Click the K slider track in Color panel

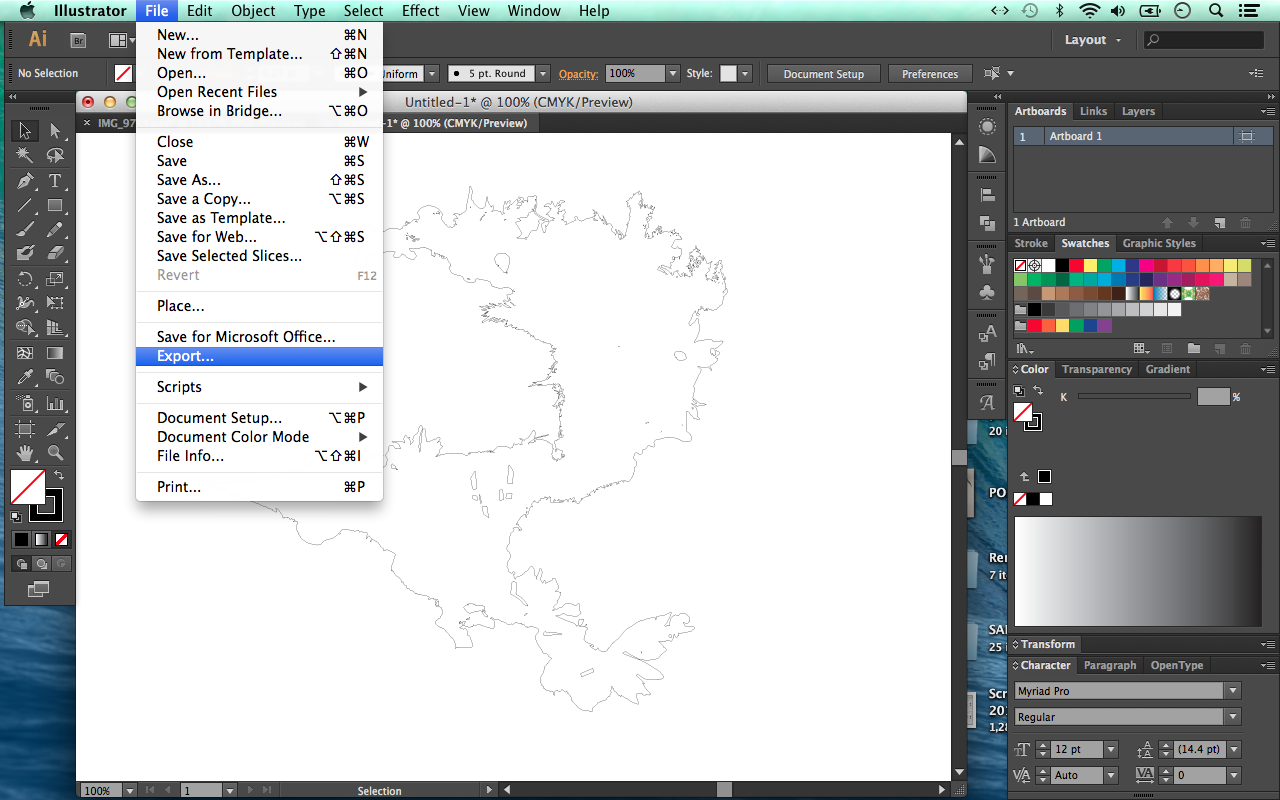[1134, 397]
